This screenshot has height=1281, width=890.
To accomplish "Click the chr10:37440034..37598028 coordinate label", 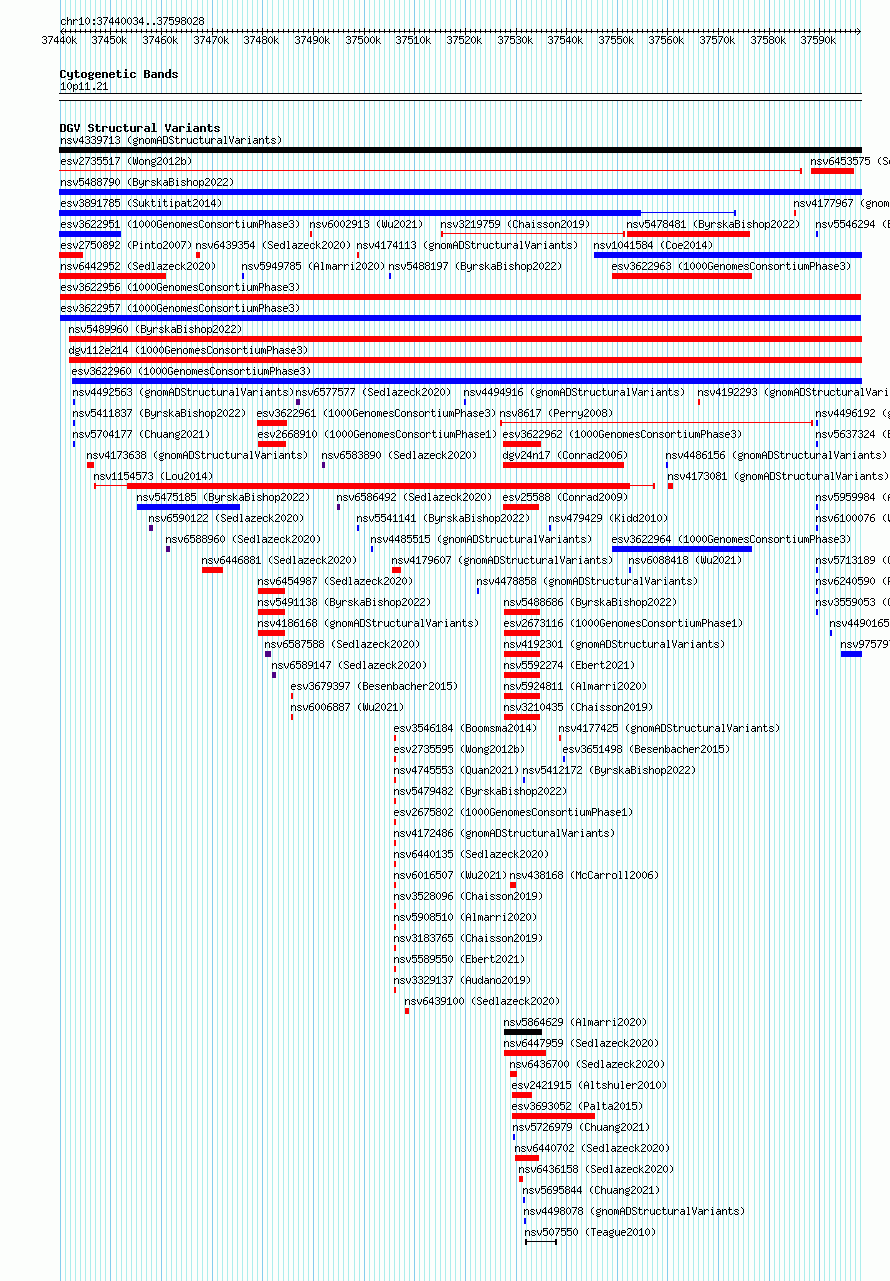I will click(x=132, y=21).
